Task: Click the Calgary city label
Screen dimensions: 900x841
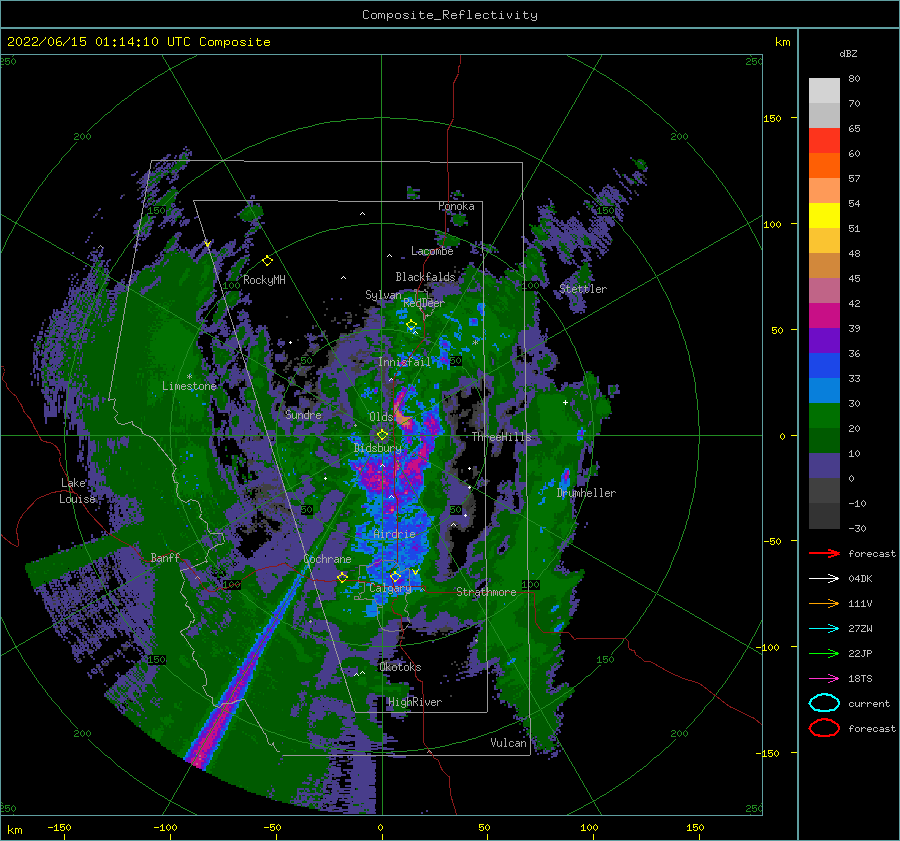Action: [390, 588]
